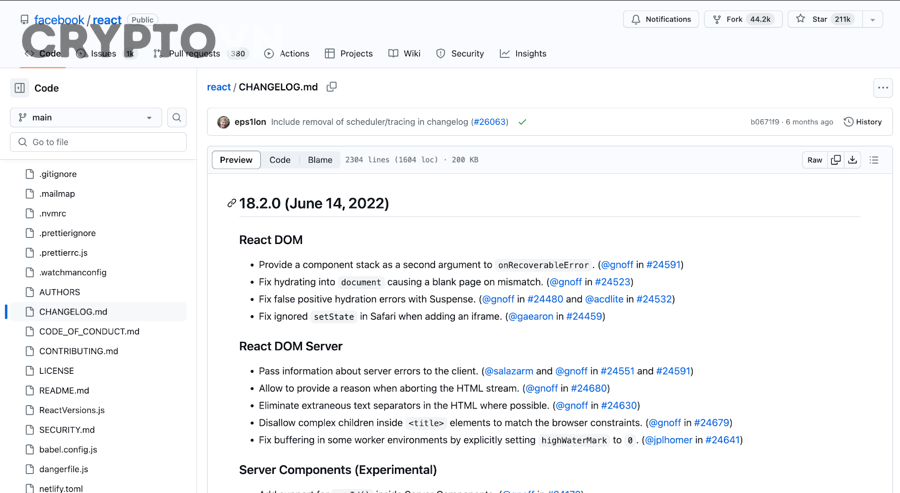Viewport: 900px width, 493px height.
Task: Open @salazarm user link
Action: coord(509,371)
